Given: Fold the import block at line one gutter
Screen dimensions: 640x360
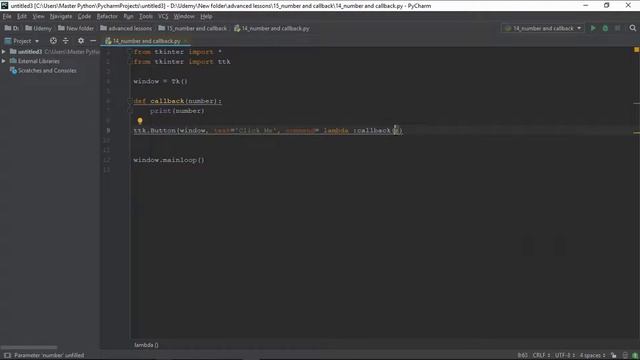Looking at the screenshot, I should coord(131,52).
